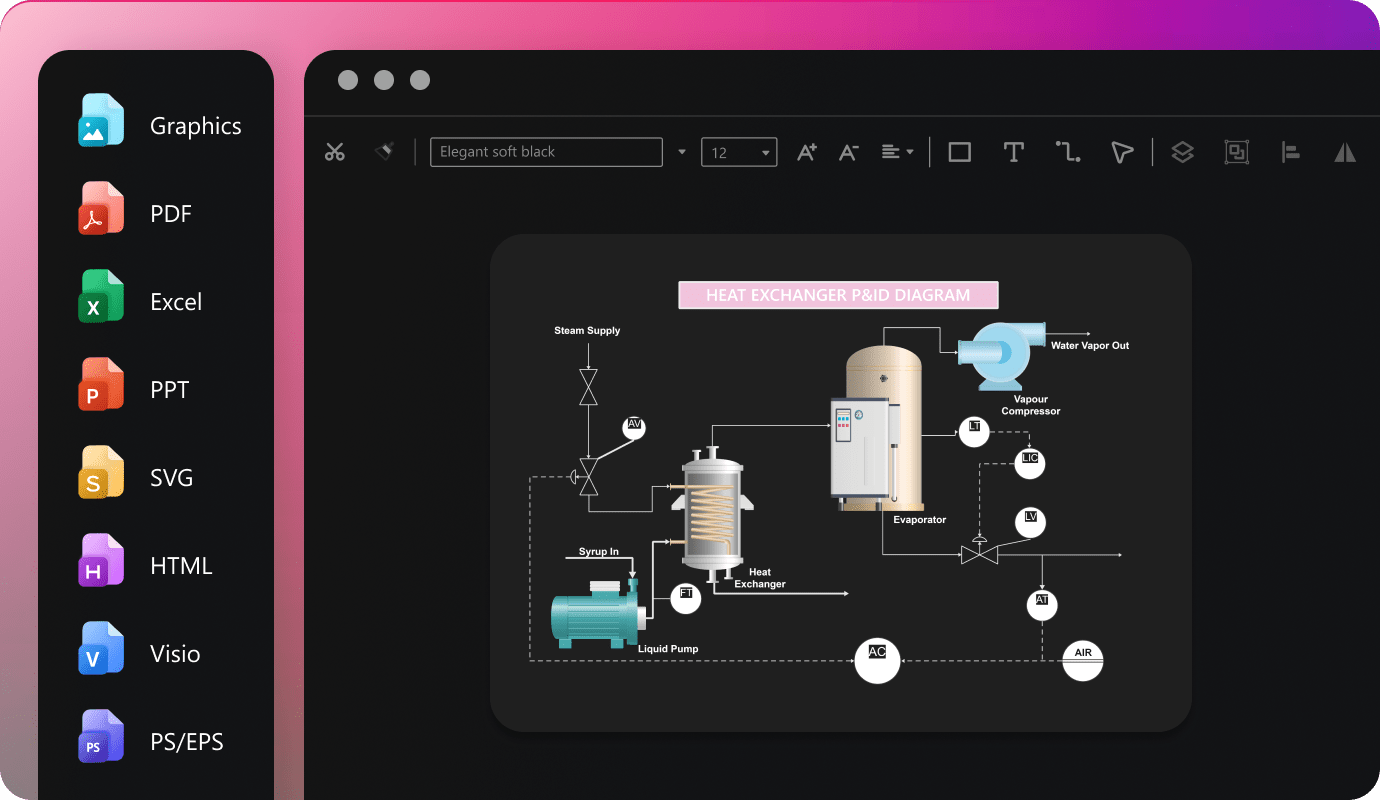Click the AC instrument circle

coord(877,661)
